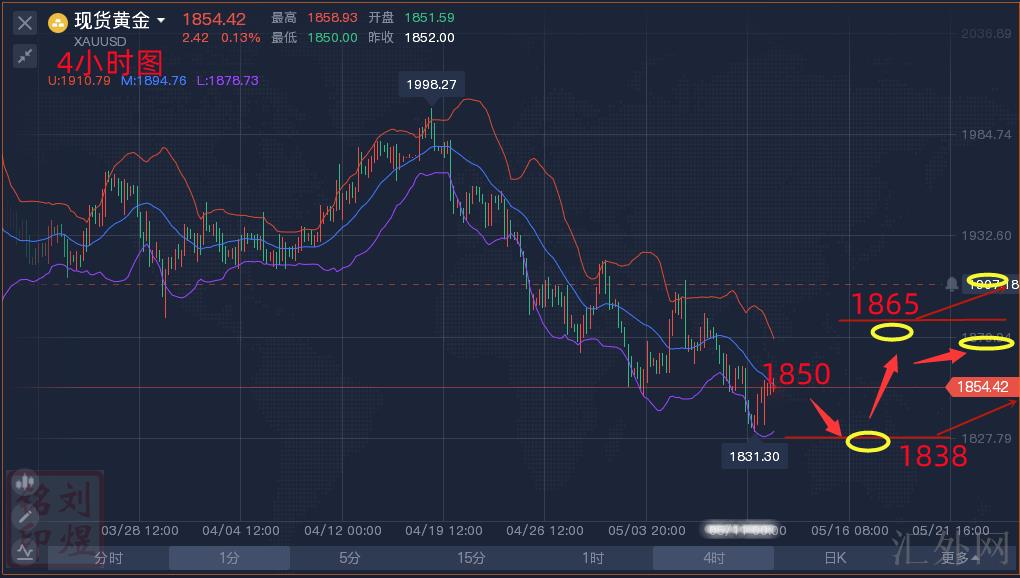Screen dimensions: 1020x578
Task: Click the 最高 1858.93 value
Action: (x=332, y=18)
